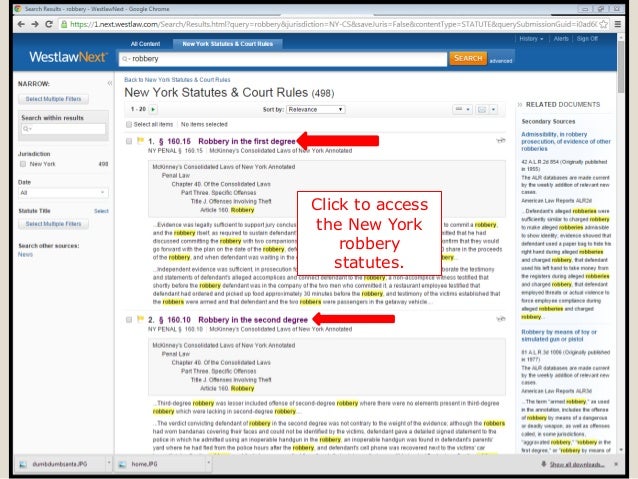
Task: Click the dumbdumbsanta.JPG download item
Action: tap(59, 464)
